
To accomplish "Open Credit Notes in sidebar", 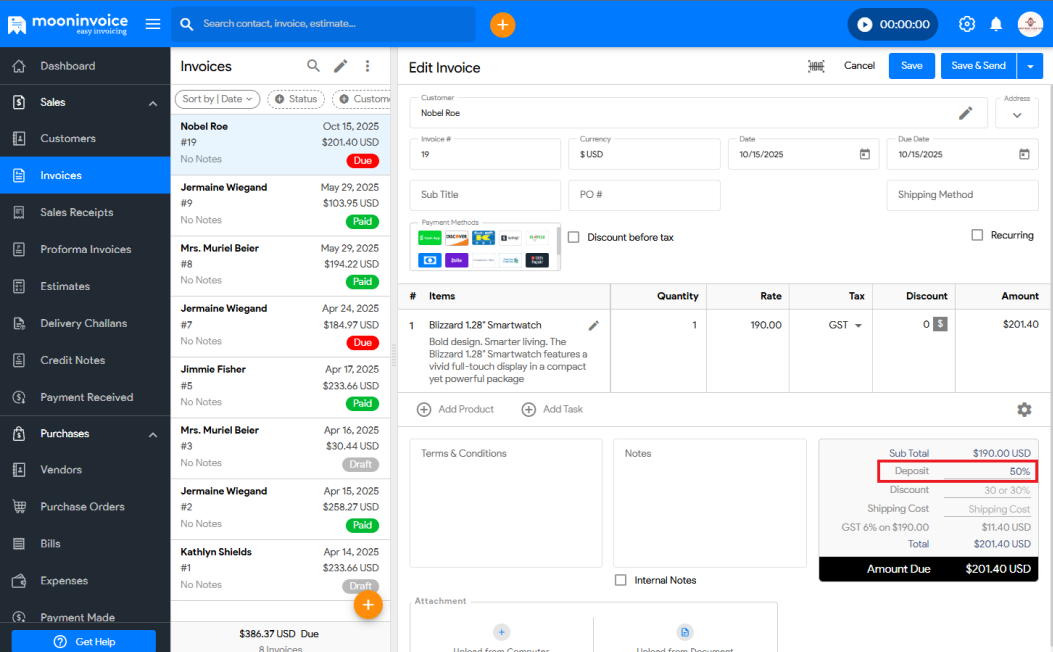I will 72,360.
